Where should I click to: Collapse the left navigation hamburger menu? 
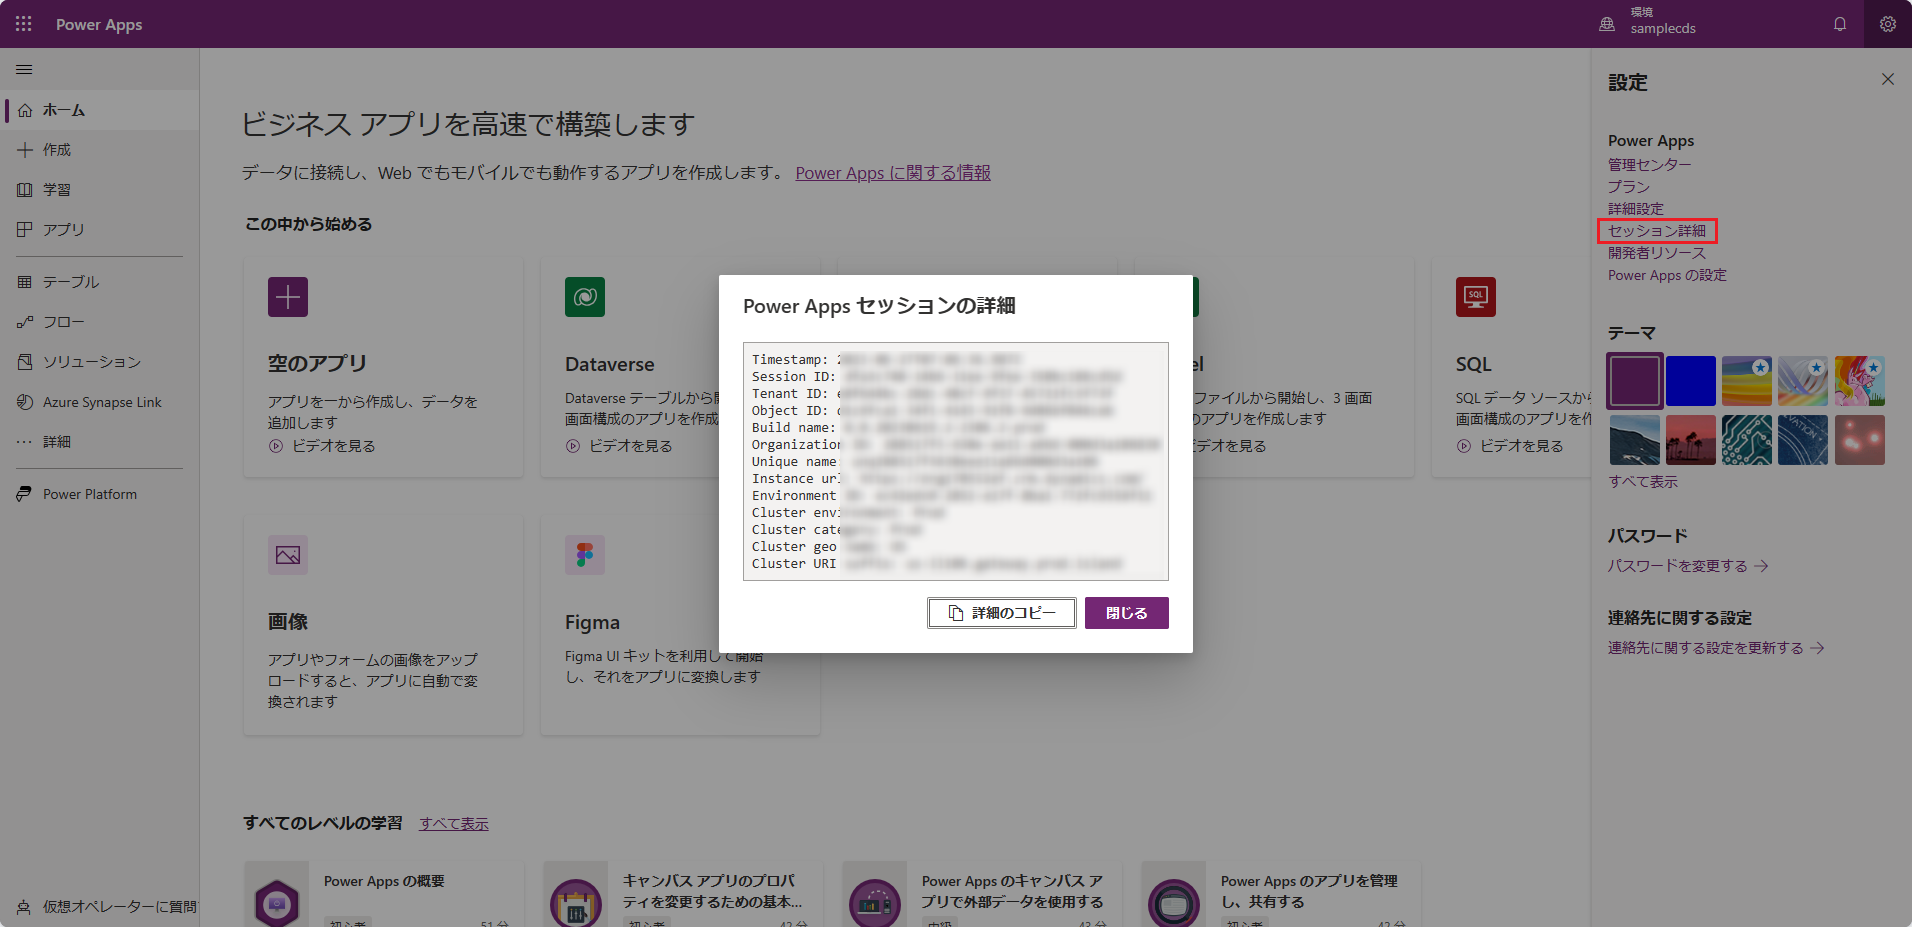(x=24, y=70)
